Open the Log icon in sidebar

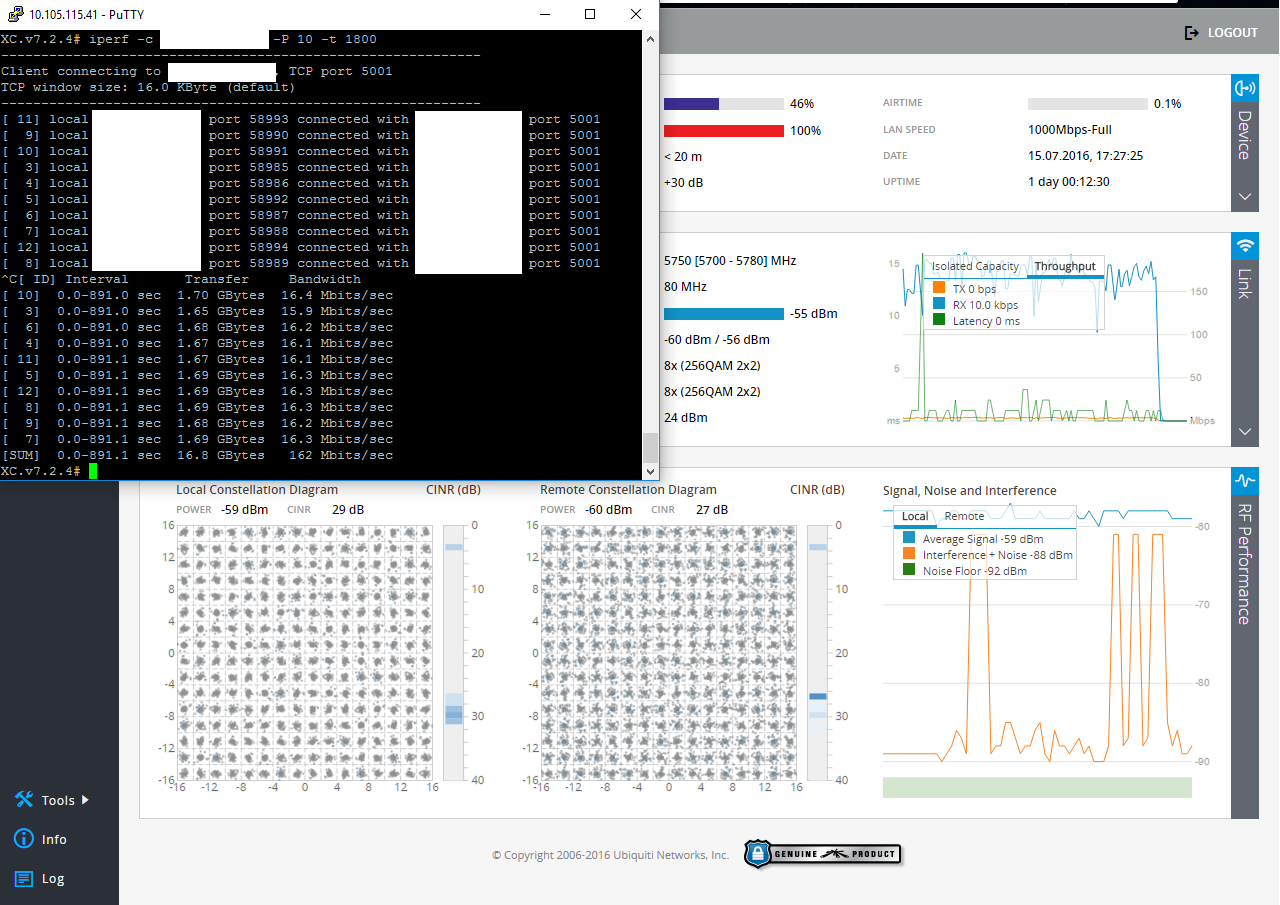24,879
